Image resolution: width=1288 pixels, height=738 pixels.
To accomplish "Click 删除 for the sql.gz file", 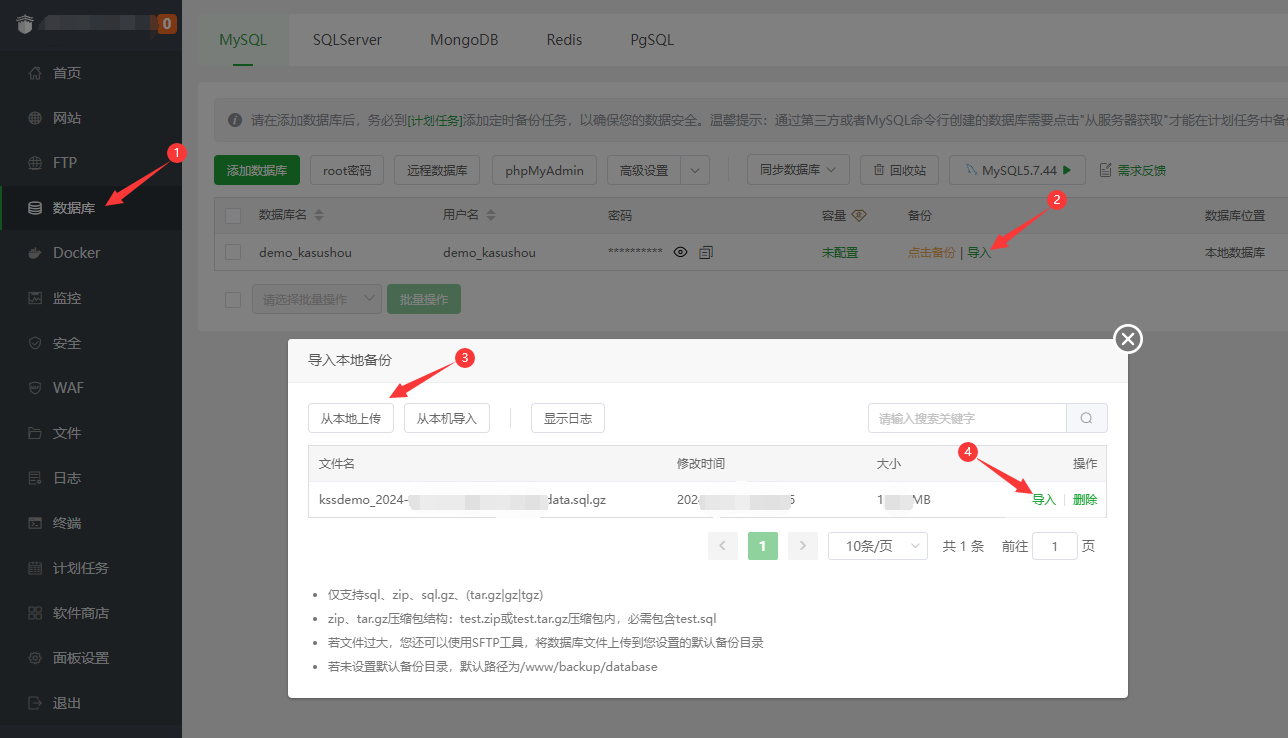I will pos(1085,499).
